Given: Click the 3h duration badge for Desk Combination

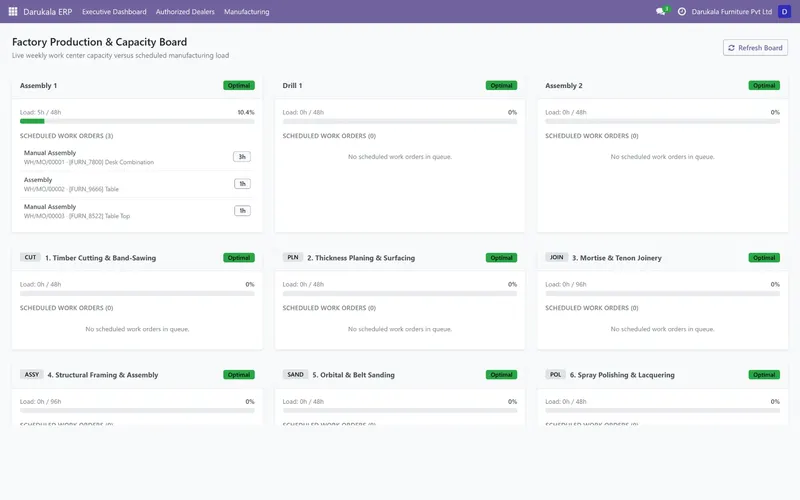Looking at the screenshot, I should point(242,157).
